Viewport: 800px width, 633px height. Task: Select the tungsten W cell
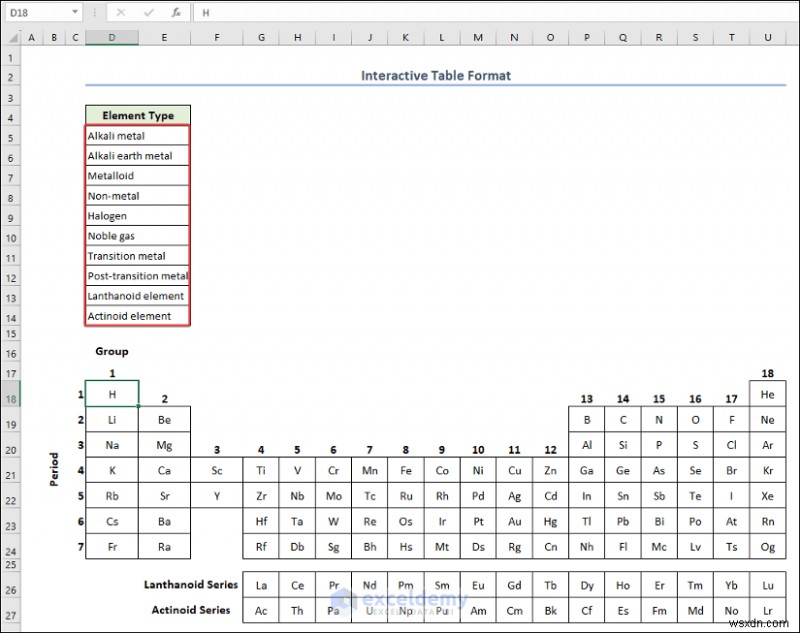(333, 521)
